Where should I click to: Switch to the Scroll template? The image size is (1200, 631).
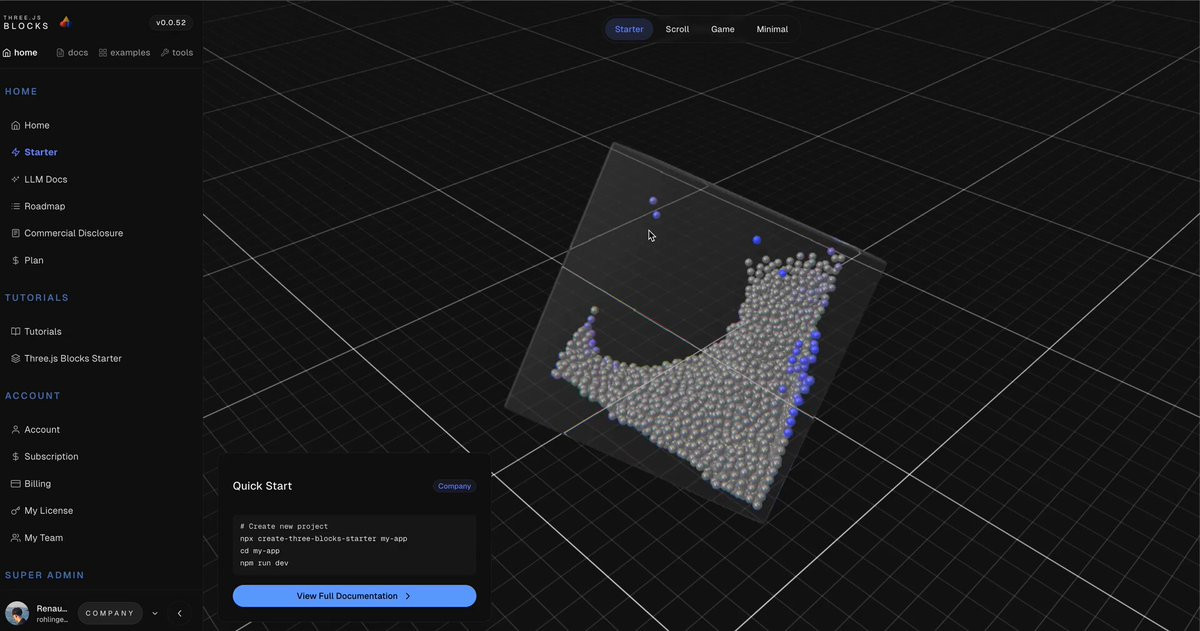(677, 29)
